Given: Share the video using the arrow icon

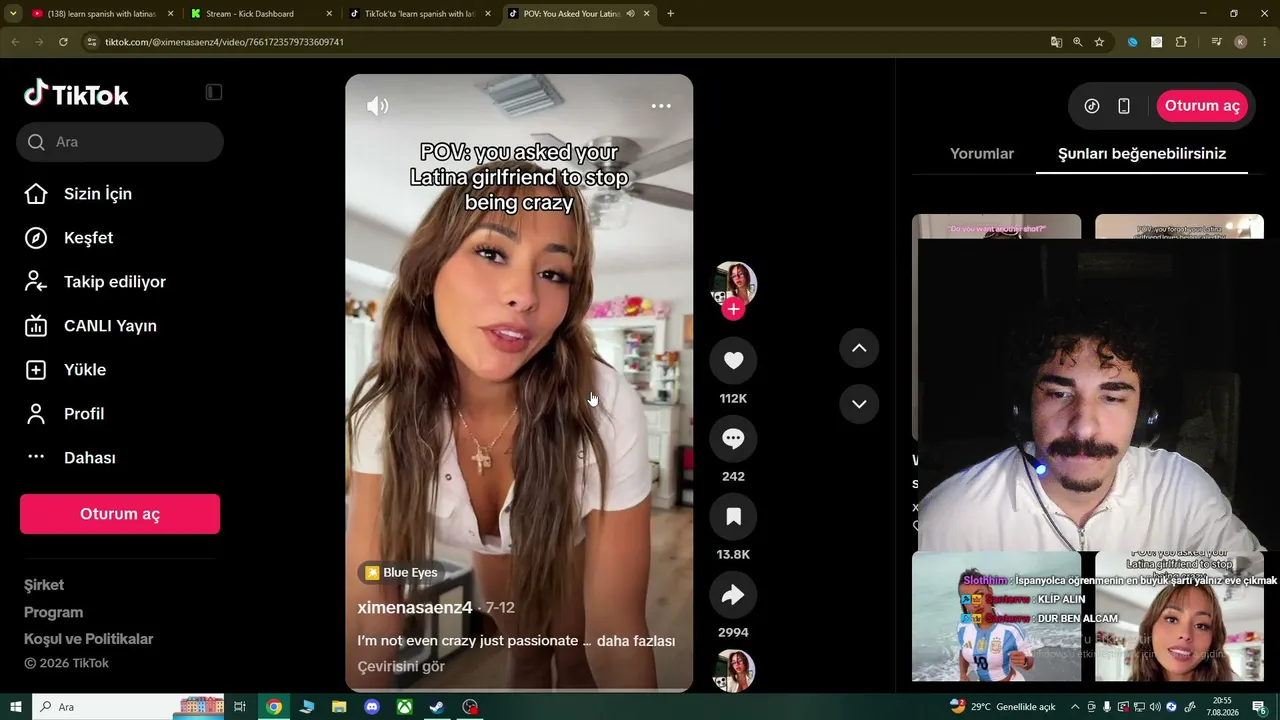Looking at the screenshot, I should pos(733,595).
